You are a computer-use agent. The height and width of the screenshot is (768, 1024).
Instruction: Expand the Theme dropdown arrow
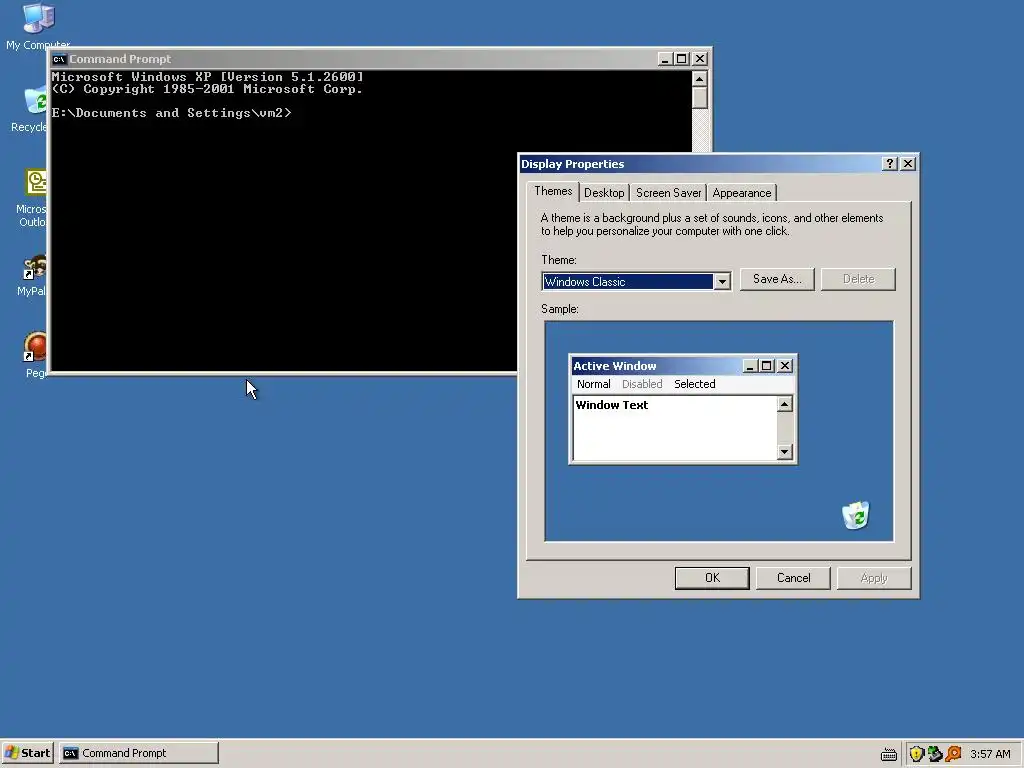(722, 281)
